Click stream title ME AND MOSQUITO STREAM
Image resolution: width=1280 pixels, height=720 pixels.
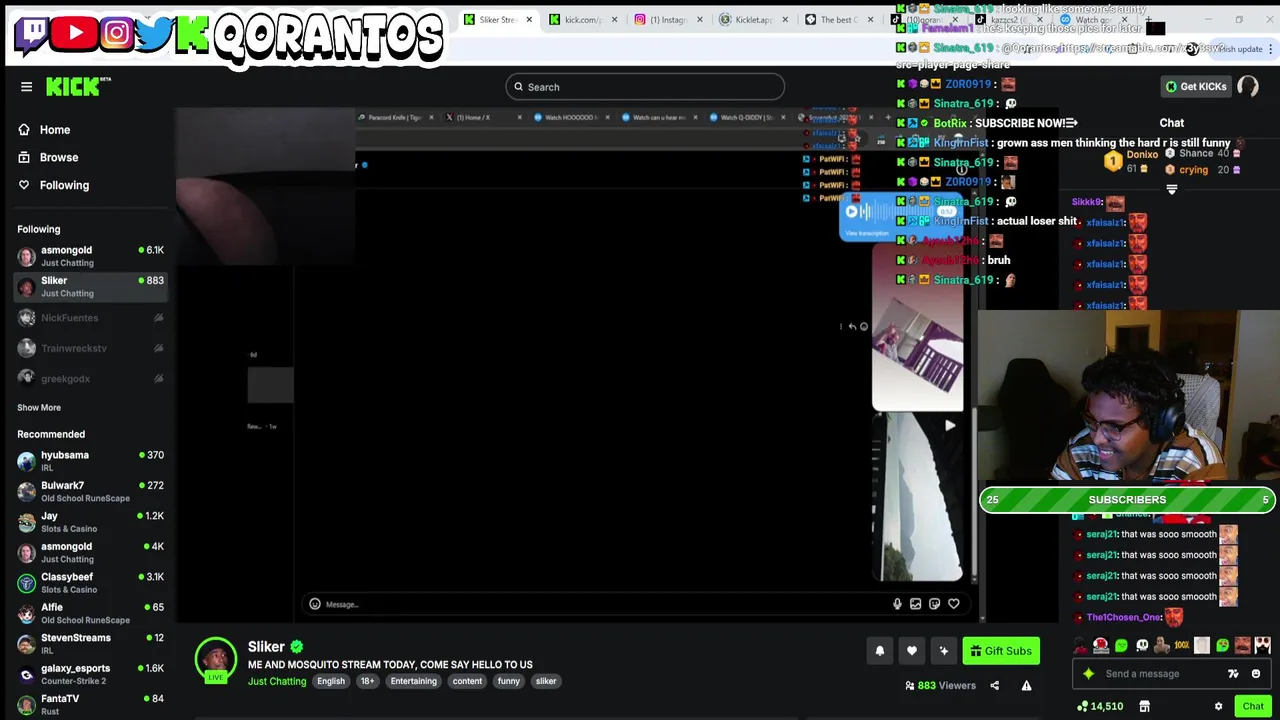[x=390, y=665]
